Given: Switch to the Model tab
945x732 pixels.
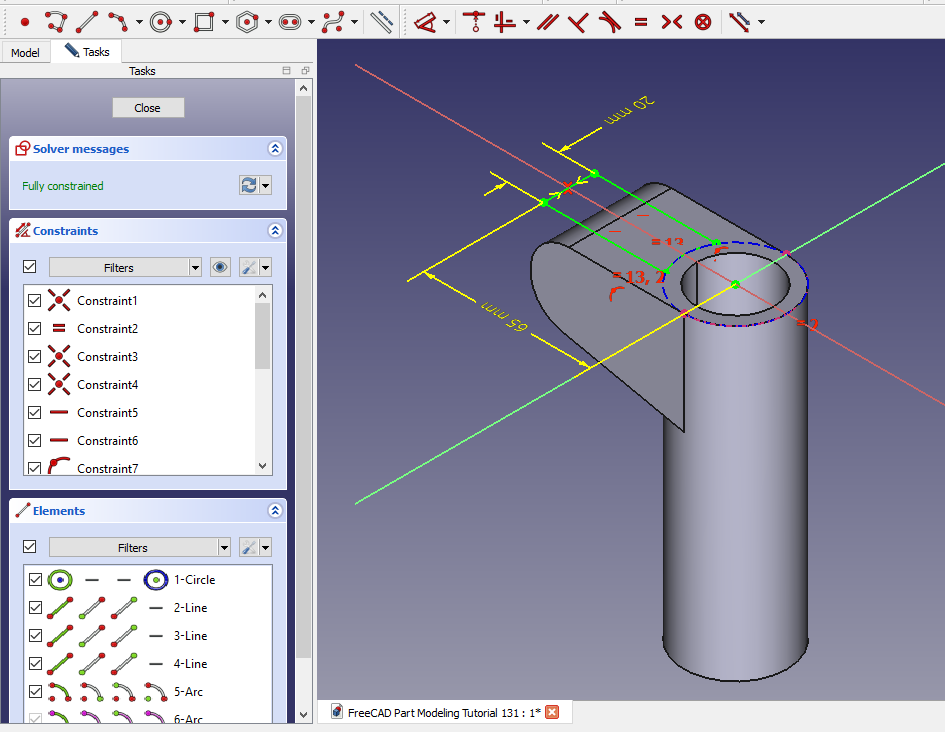Looking at the screenshot, I should 25,52.
